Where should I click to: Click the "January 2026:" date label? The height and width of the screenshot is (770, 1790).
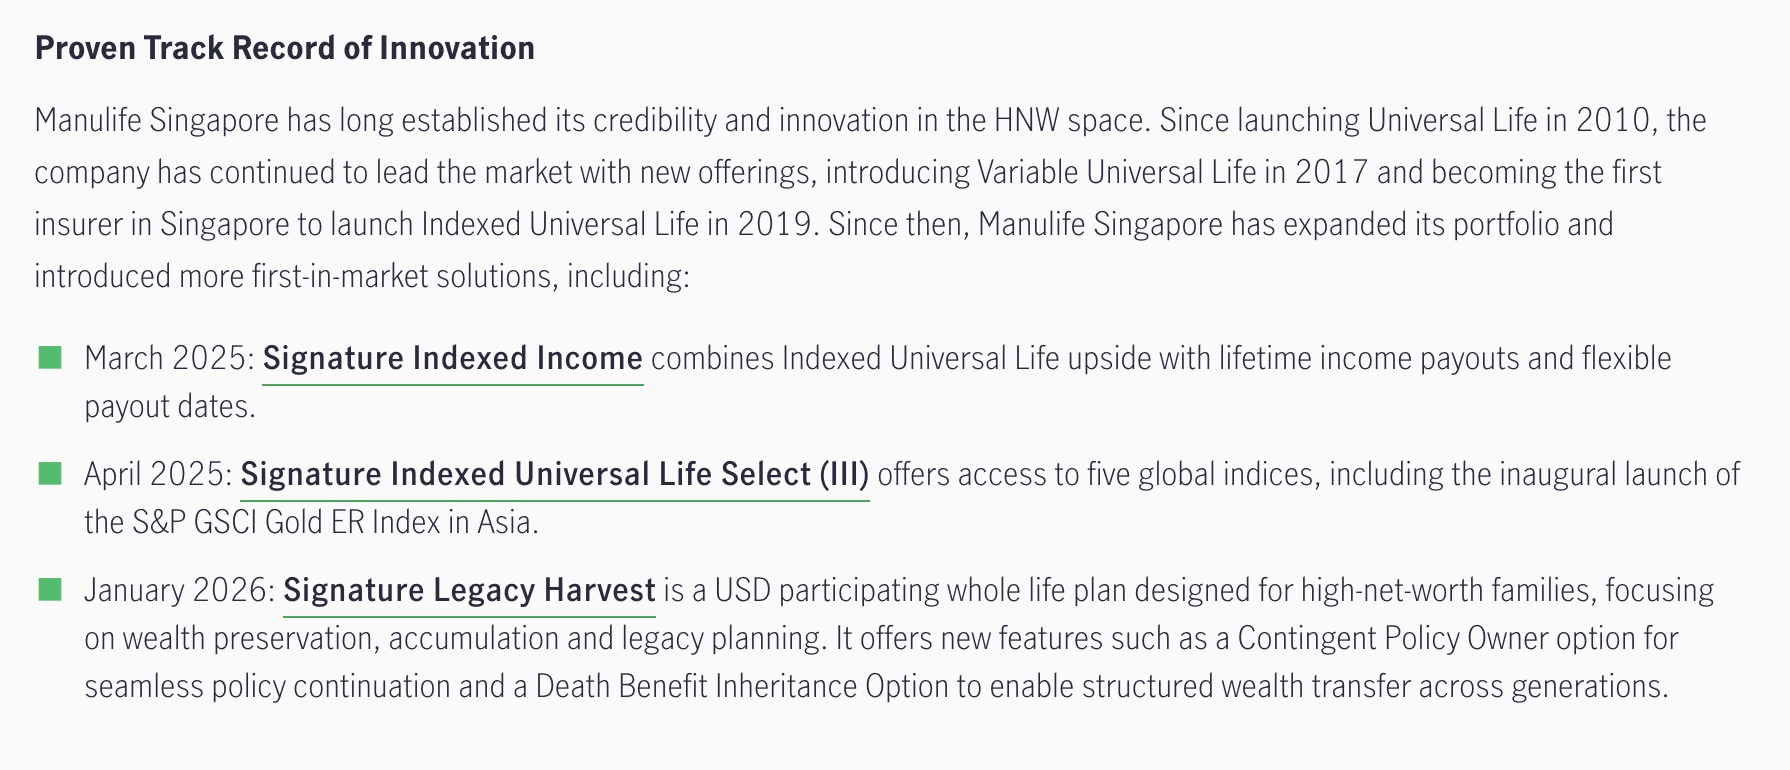tap(179, 590)
